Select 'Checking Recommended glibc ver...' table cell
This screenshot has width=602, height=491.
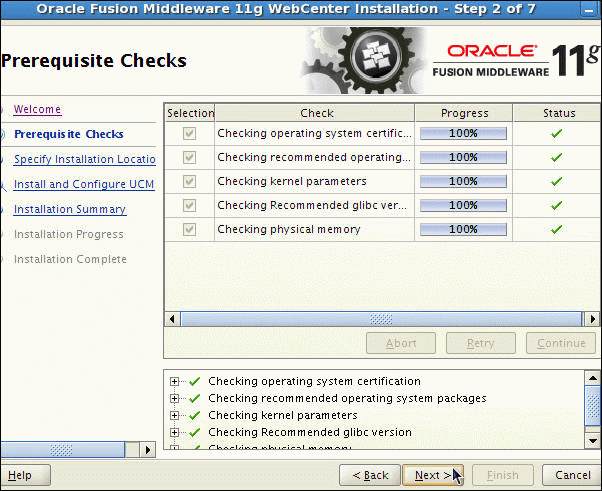(314, 205)
